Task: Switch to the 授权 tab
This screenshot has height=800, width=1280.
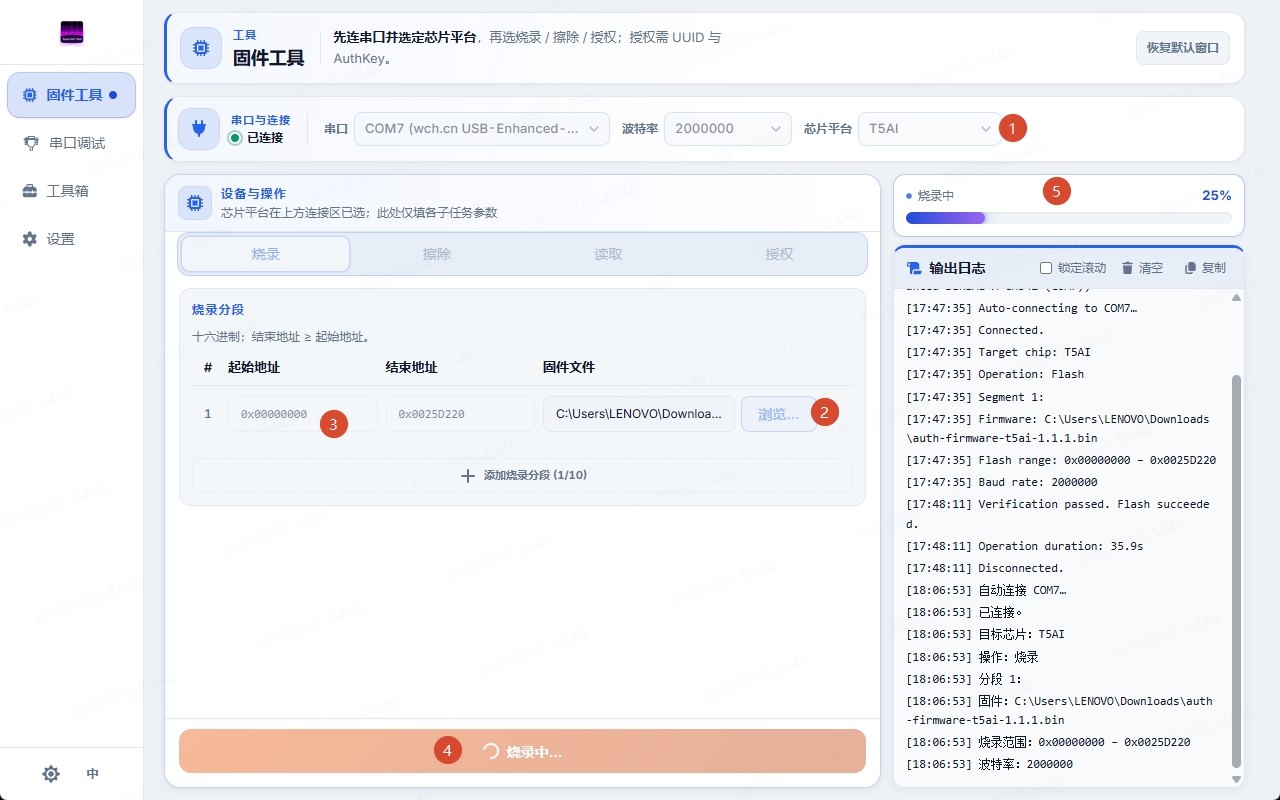Action: tap(779, 254)
